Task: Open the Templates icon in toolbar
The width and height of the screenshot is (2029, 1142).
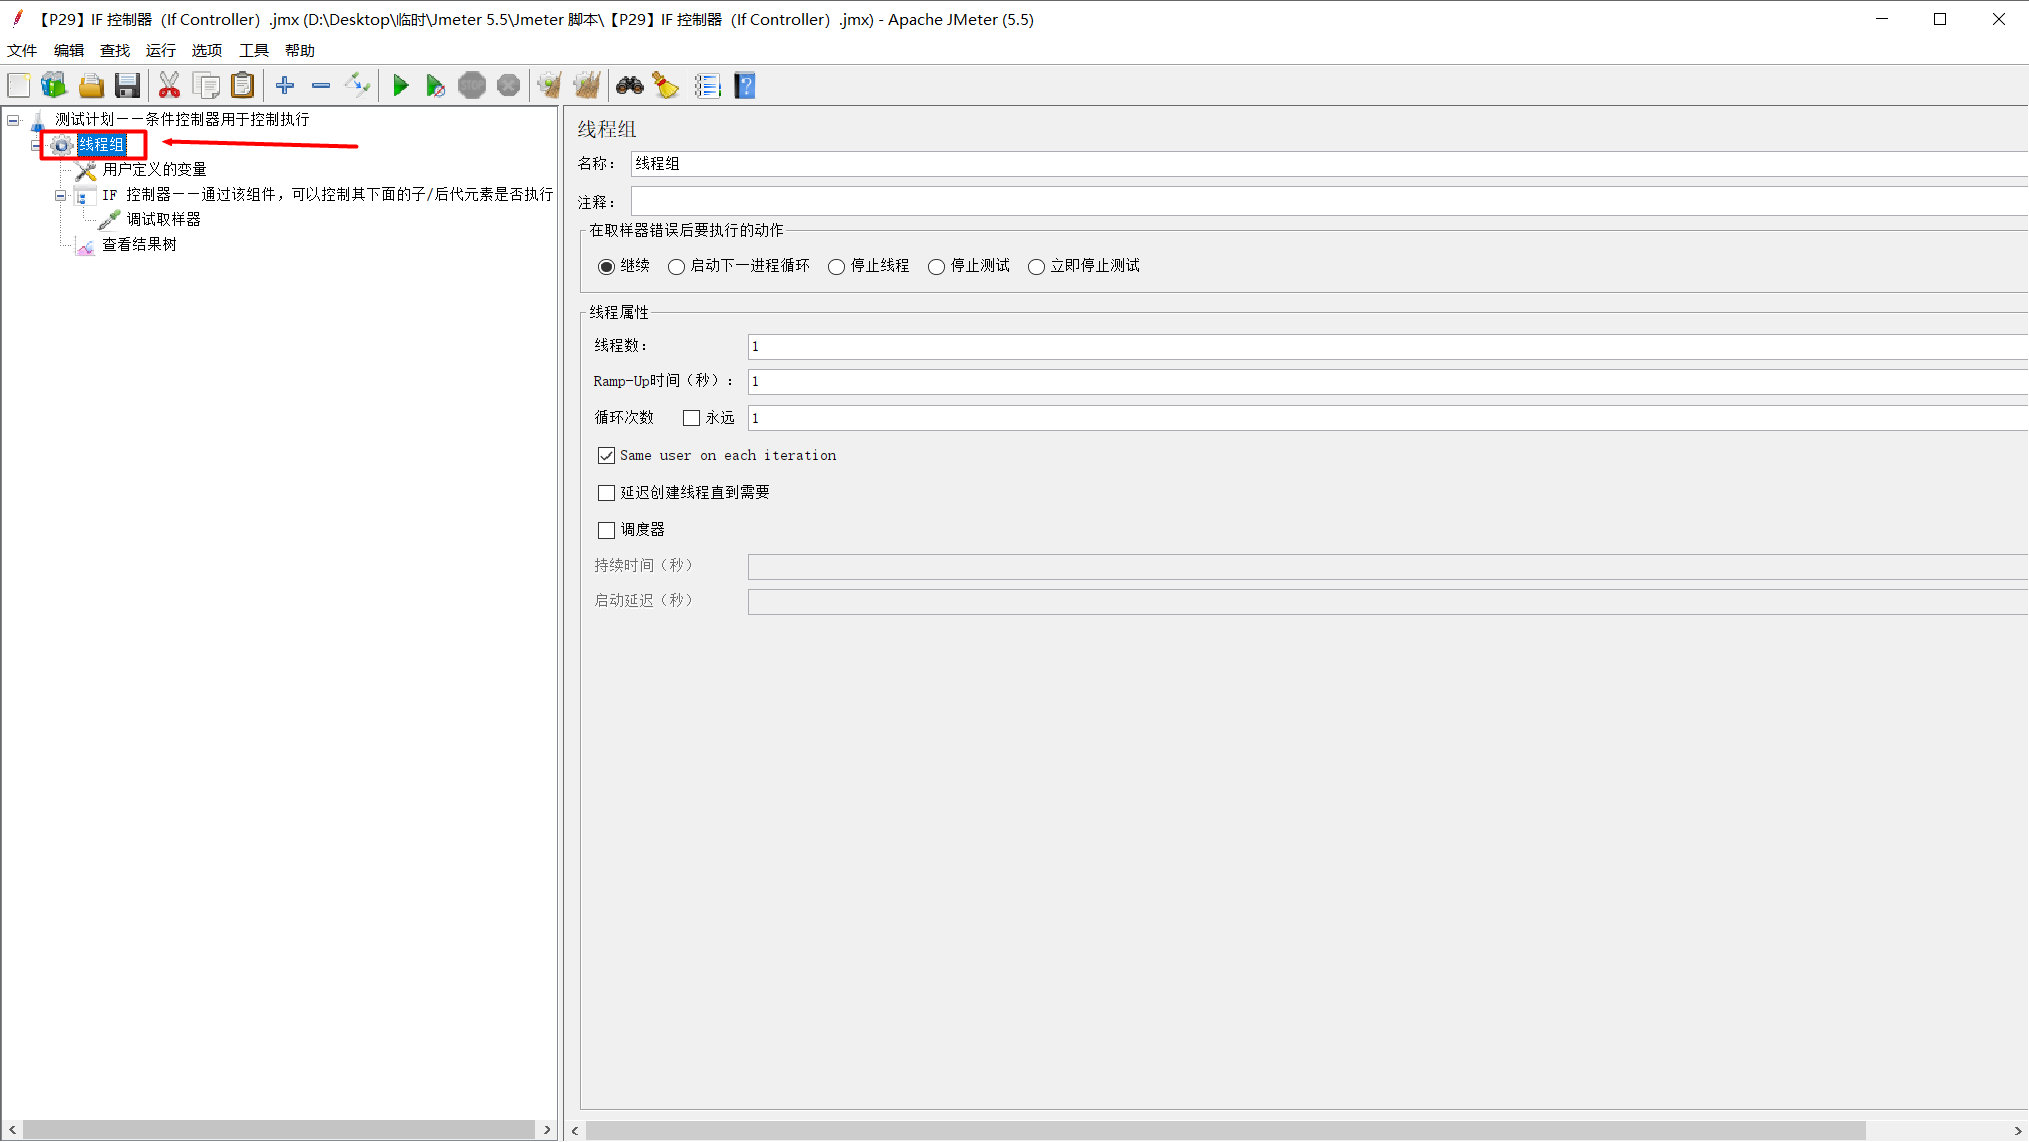Action: (x=54, y=86)
